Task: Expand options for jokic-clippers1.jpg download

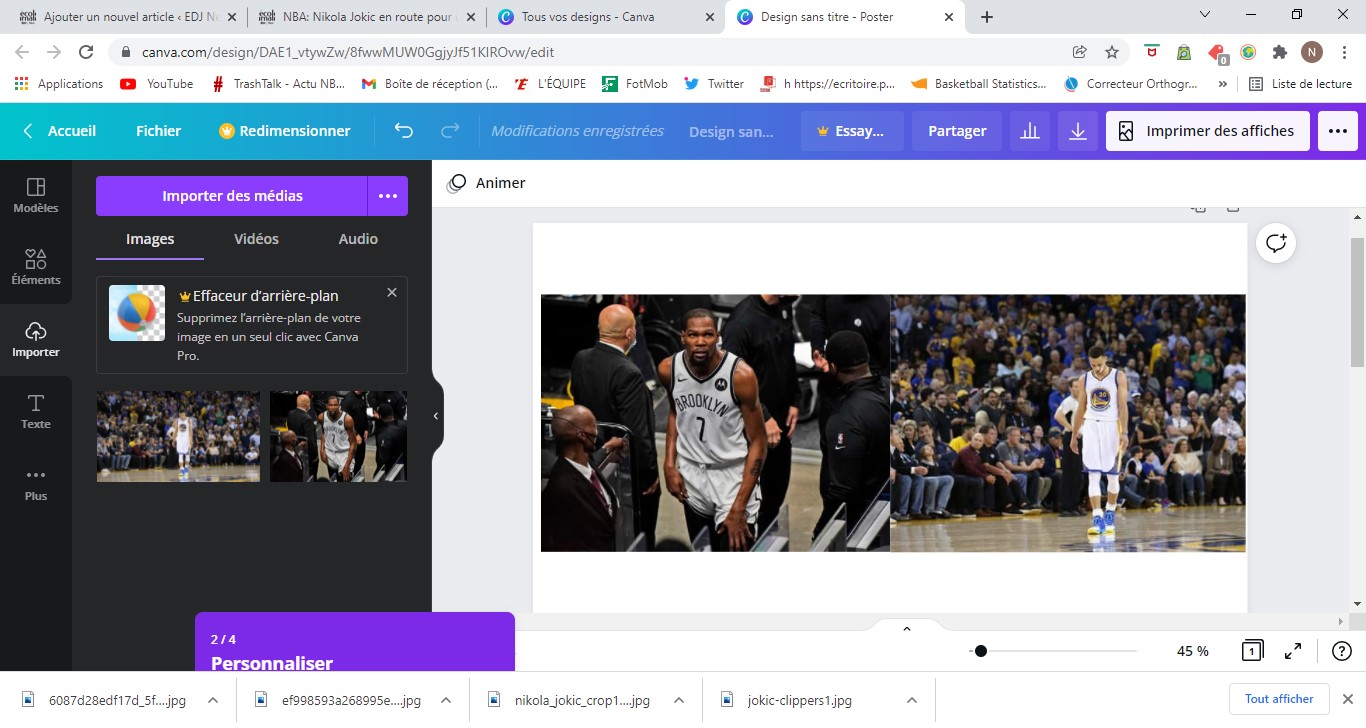Action: (911, 700)
